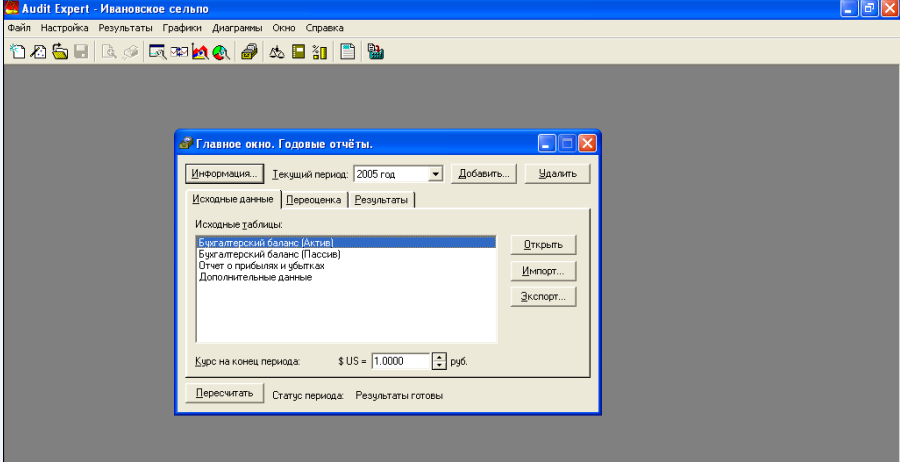Click the disabled printer icon

[x=130, y=52]
